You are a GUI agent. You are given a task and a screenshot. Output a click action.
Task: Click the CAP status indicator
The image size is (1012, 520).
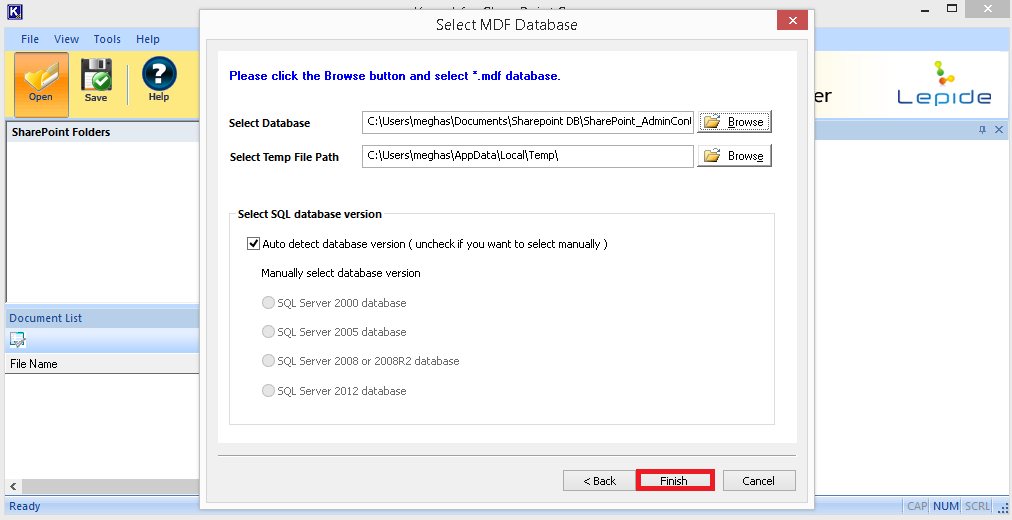tap(917, 506)
